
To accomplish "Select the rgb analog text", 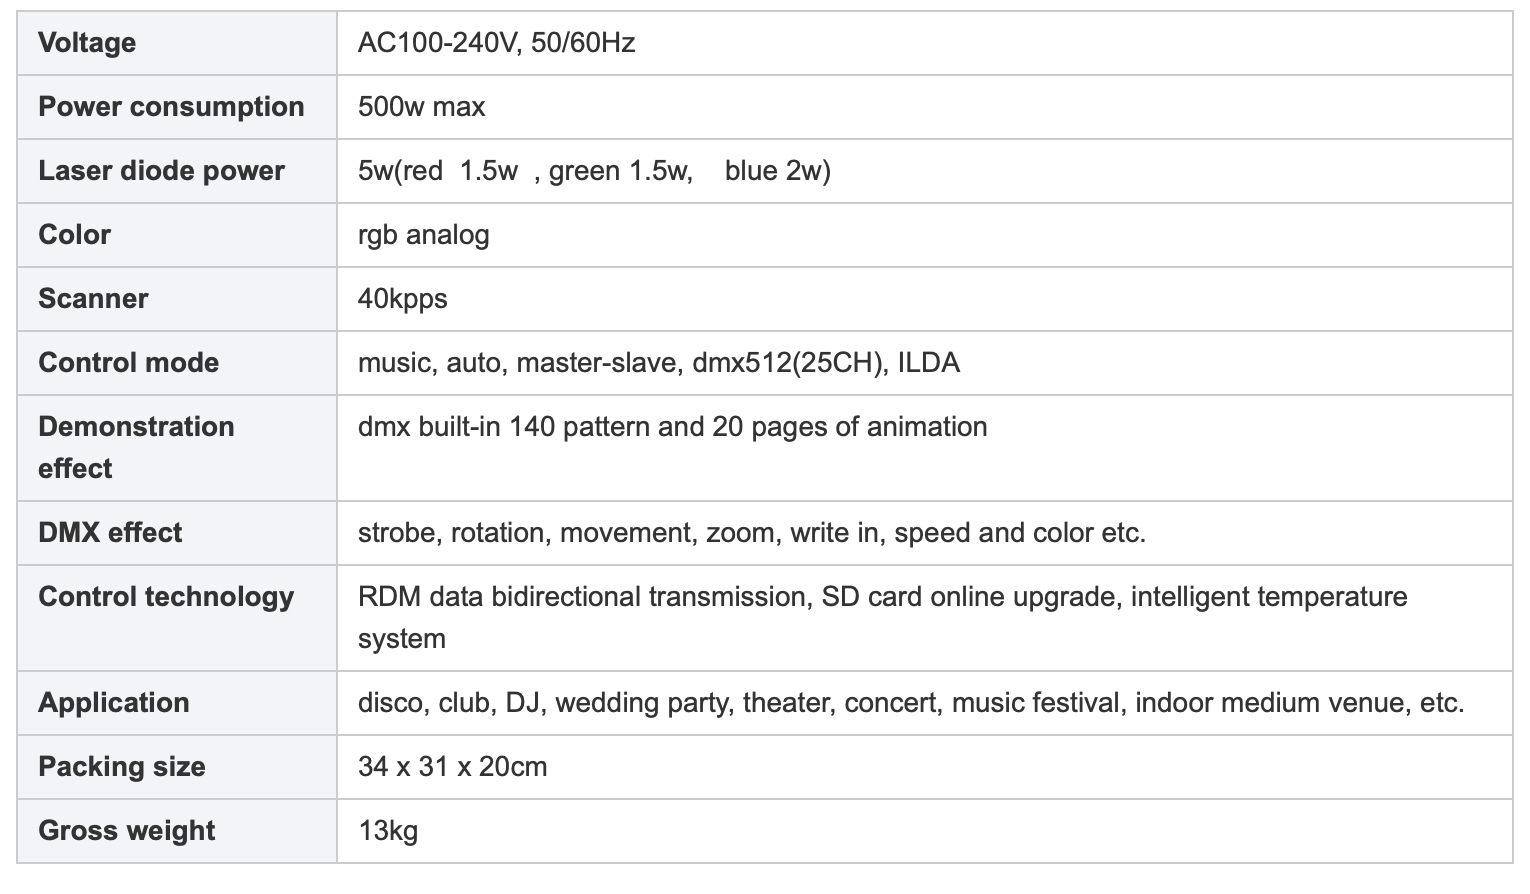I will (423, 235).
